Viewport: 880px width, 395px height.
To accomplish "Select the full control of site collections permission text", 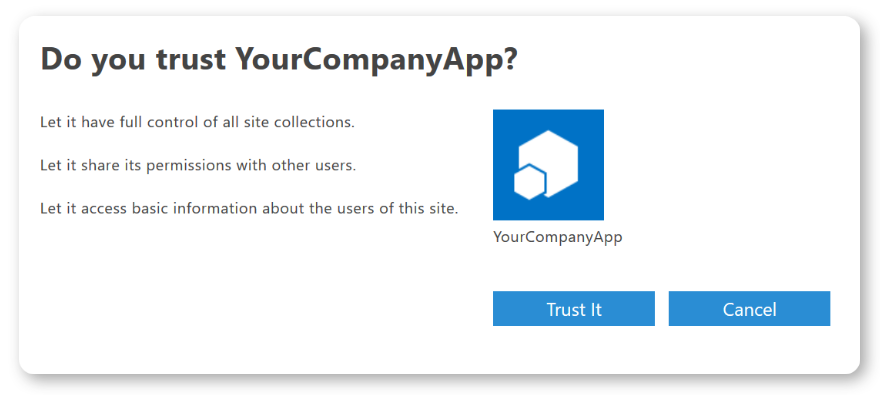I will (198, 122).
